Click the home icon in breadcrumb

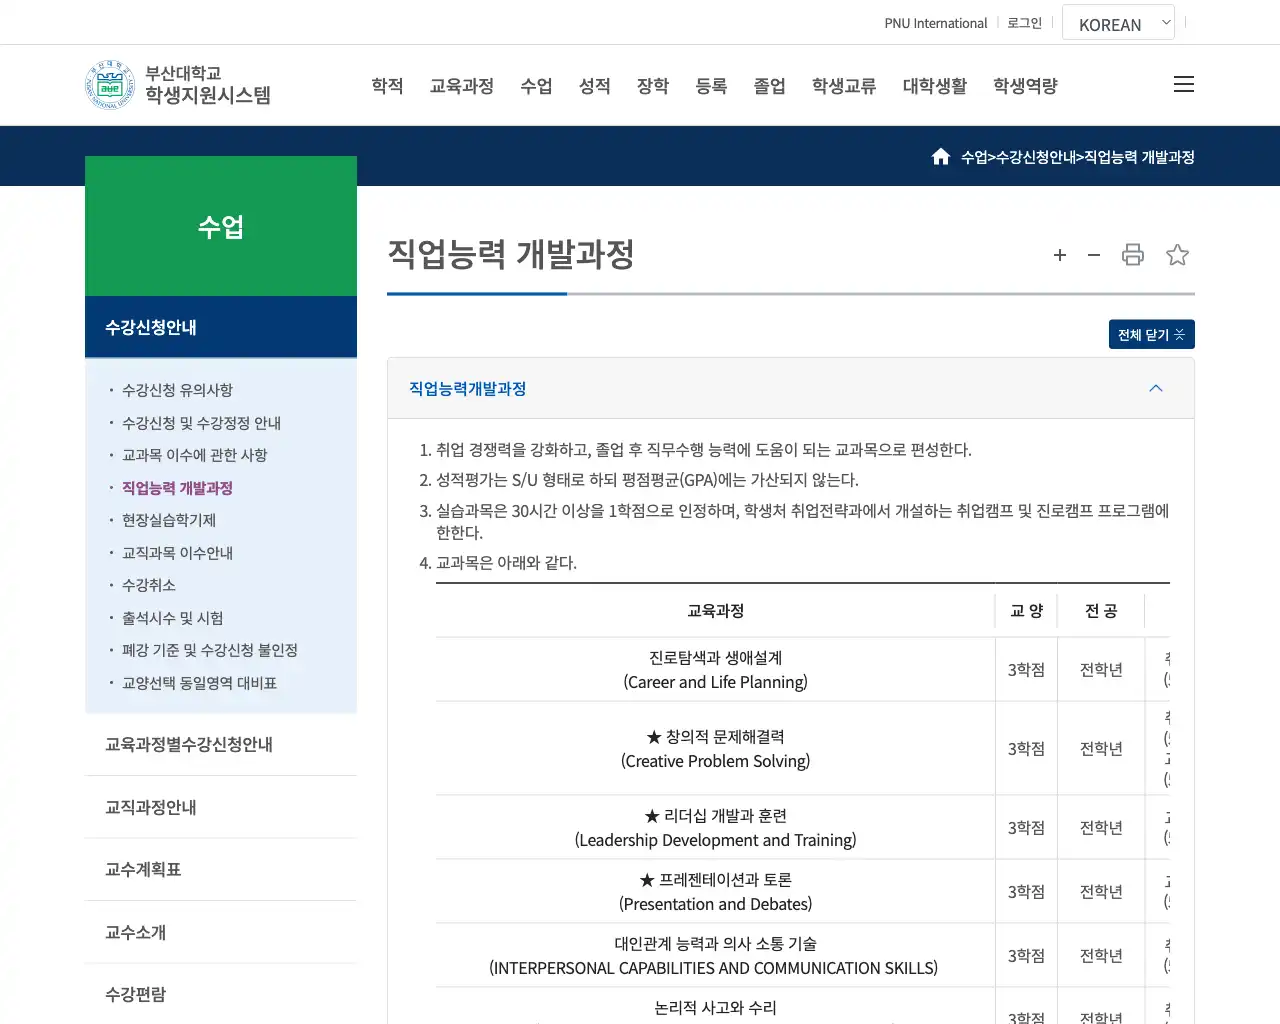[941, 156]
